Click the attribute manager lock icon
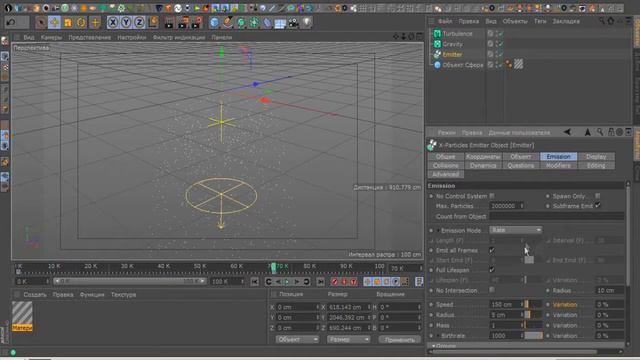The width and height of the screenshot is (640, 360). click(x=611, y=132)
